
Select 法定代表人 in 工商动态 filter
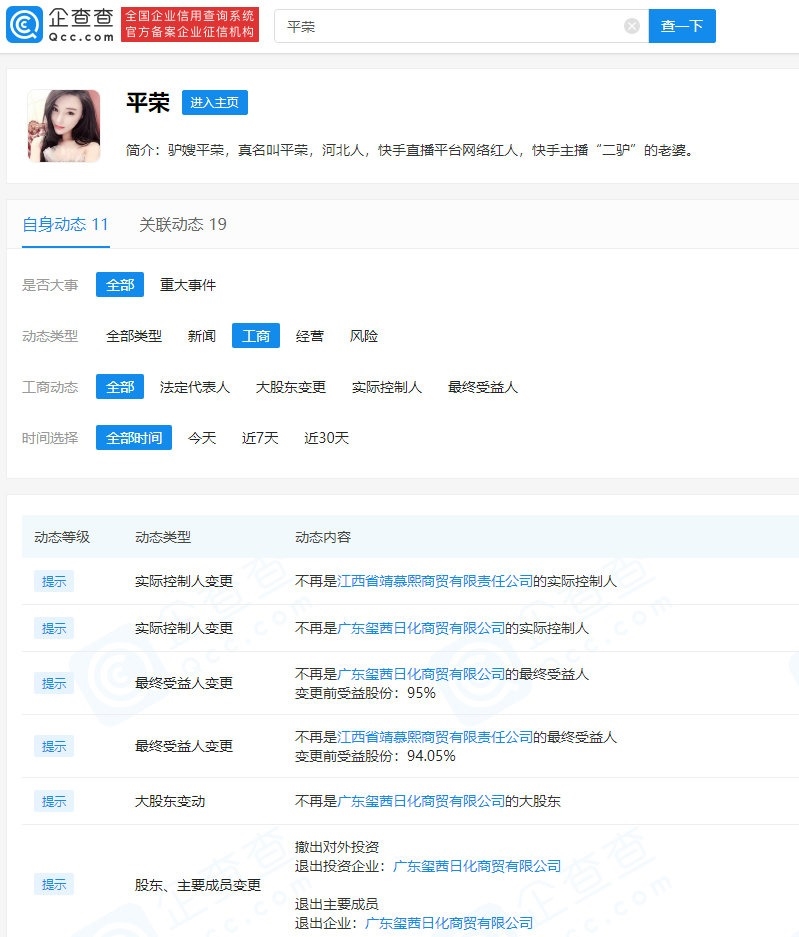[195, 387]
